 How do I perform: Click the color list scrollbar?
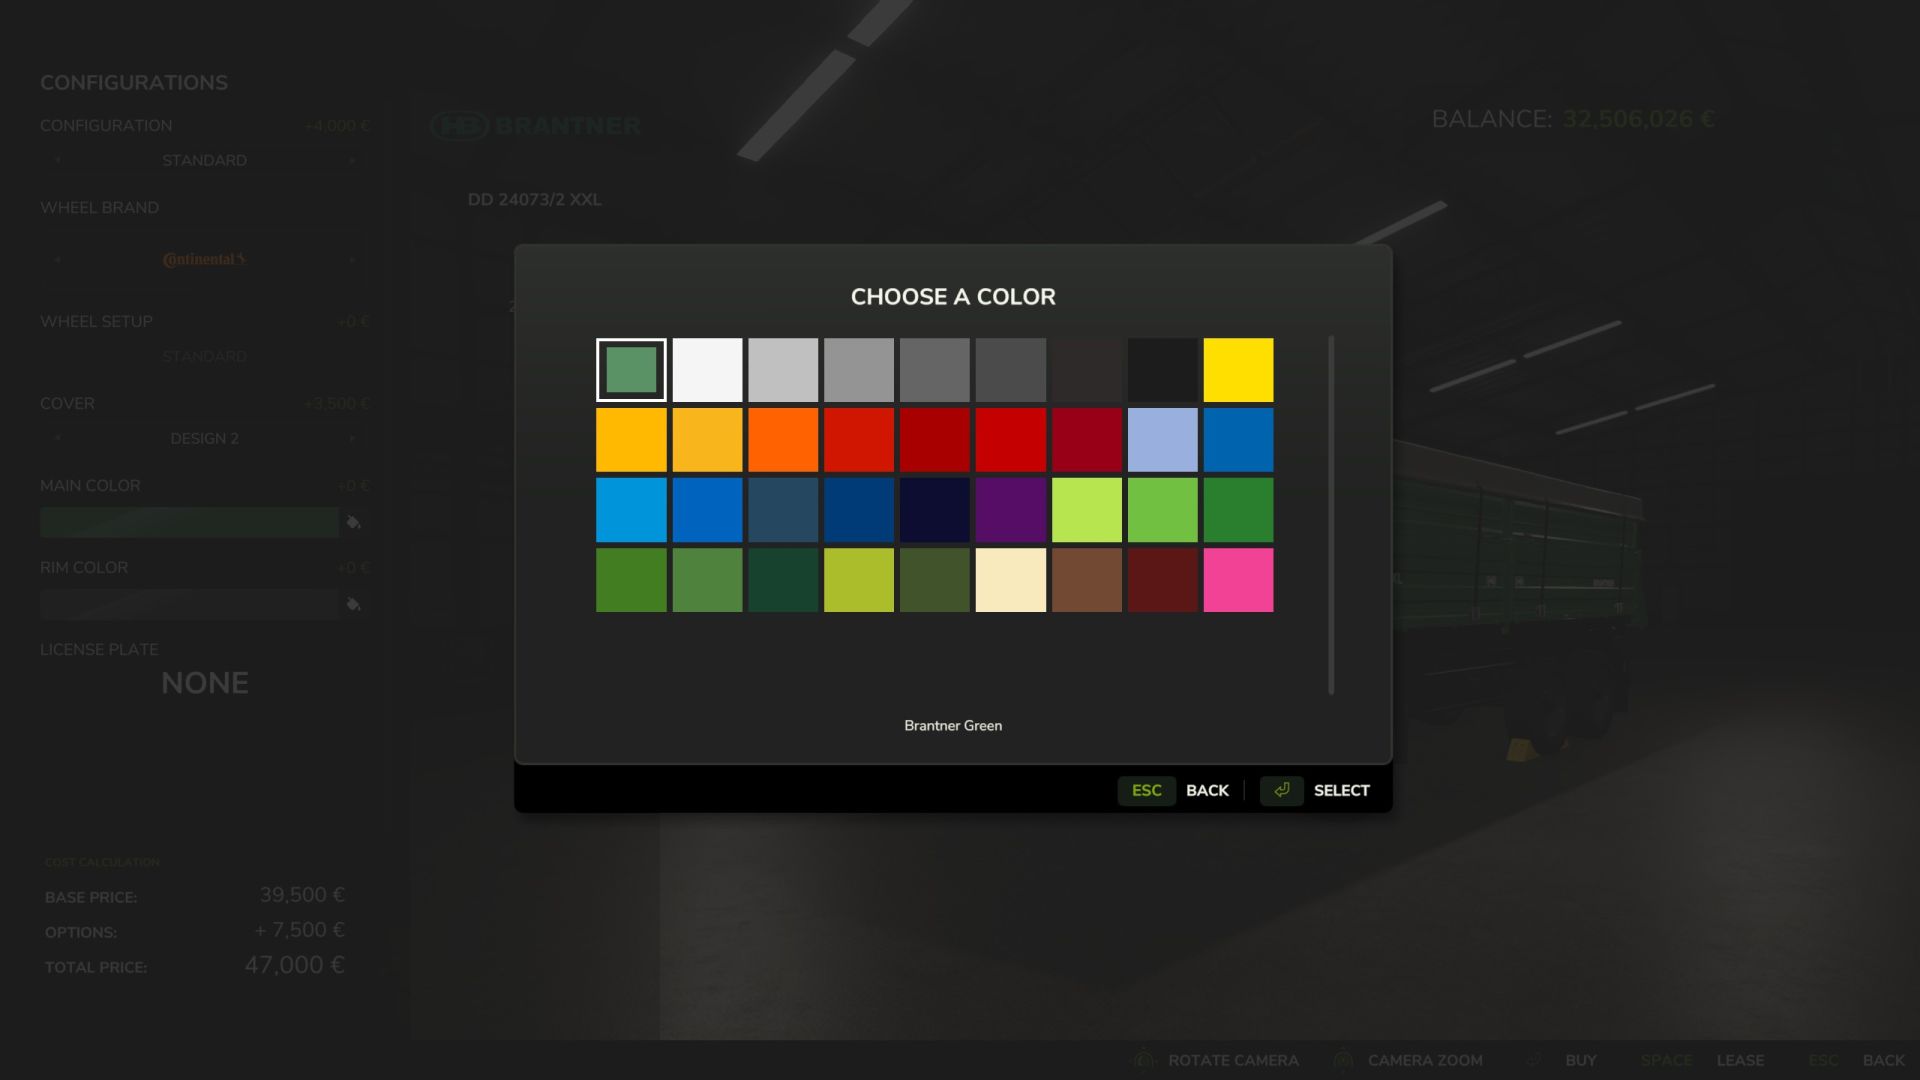[1331, 515]
